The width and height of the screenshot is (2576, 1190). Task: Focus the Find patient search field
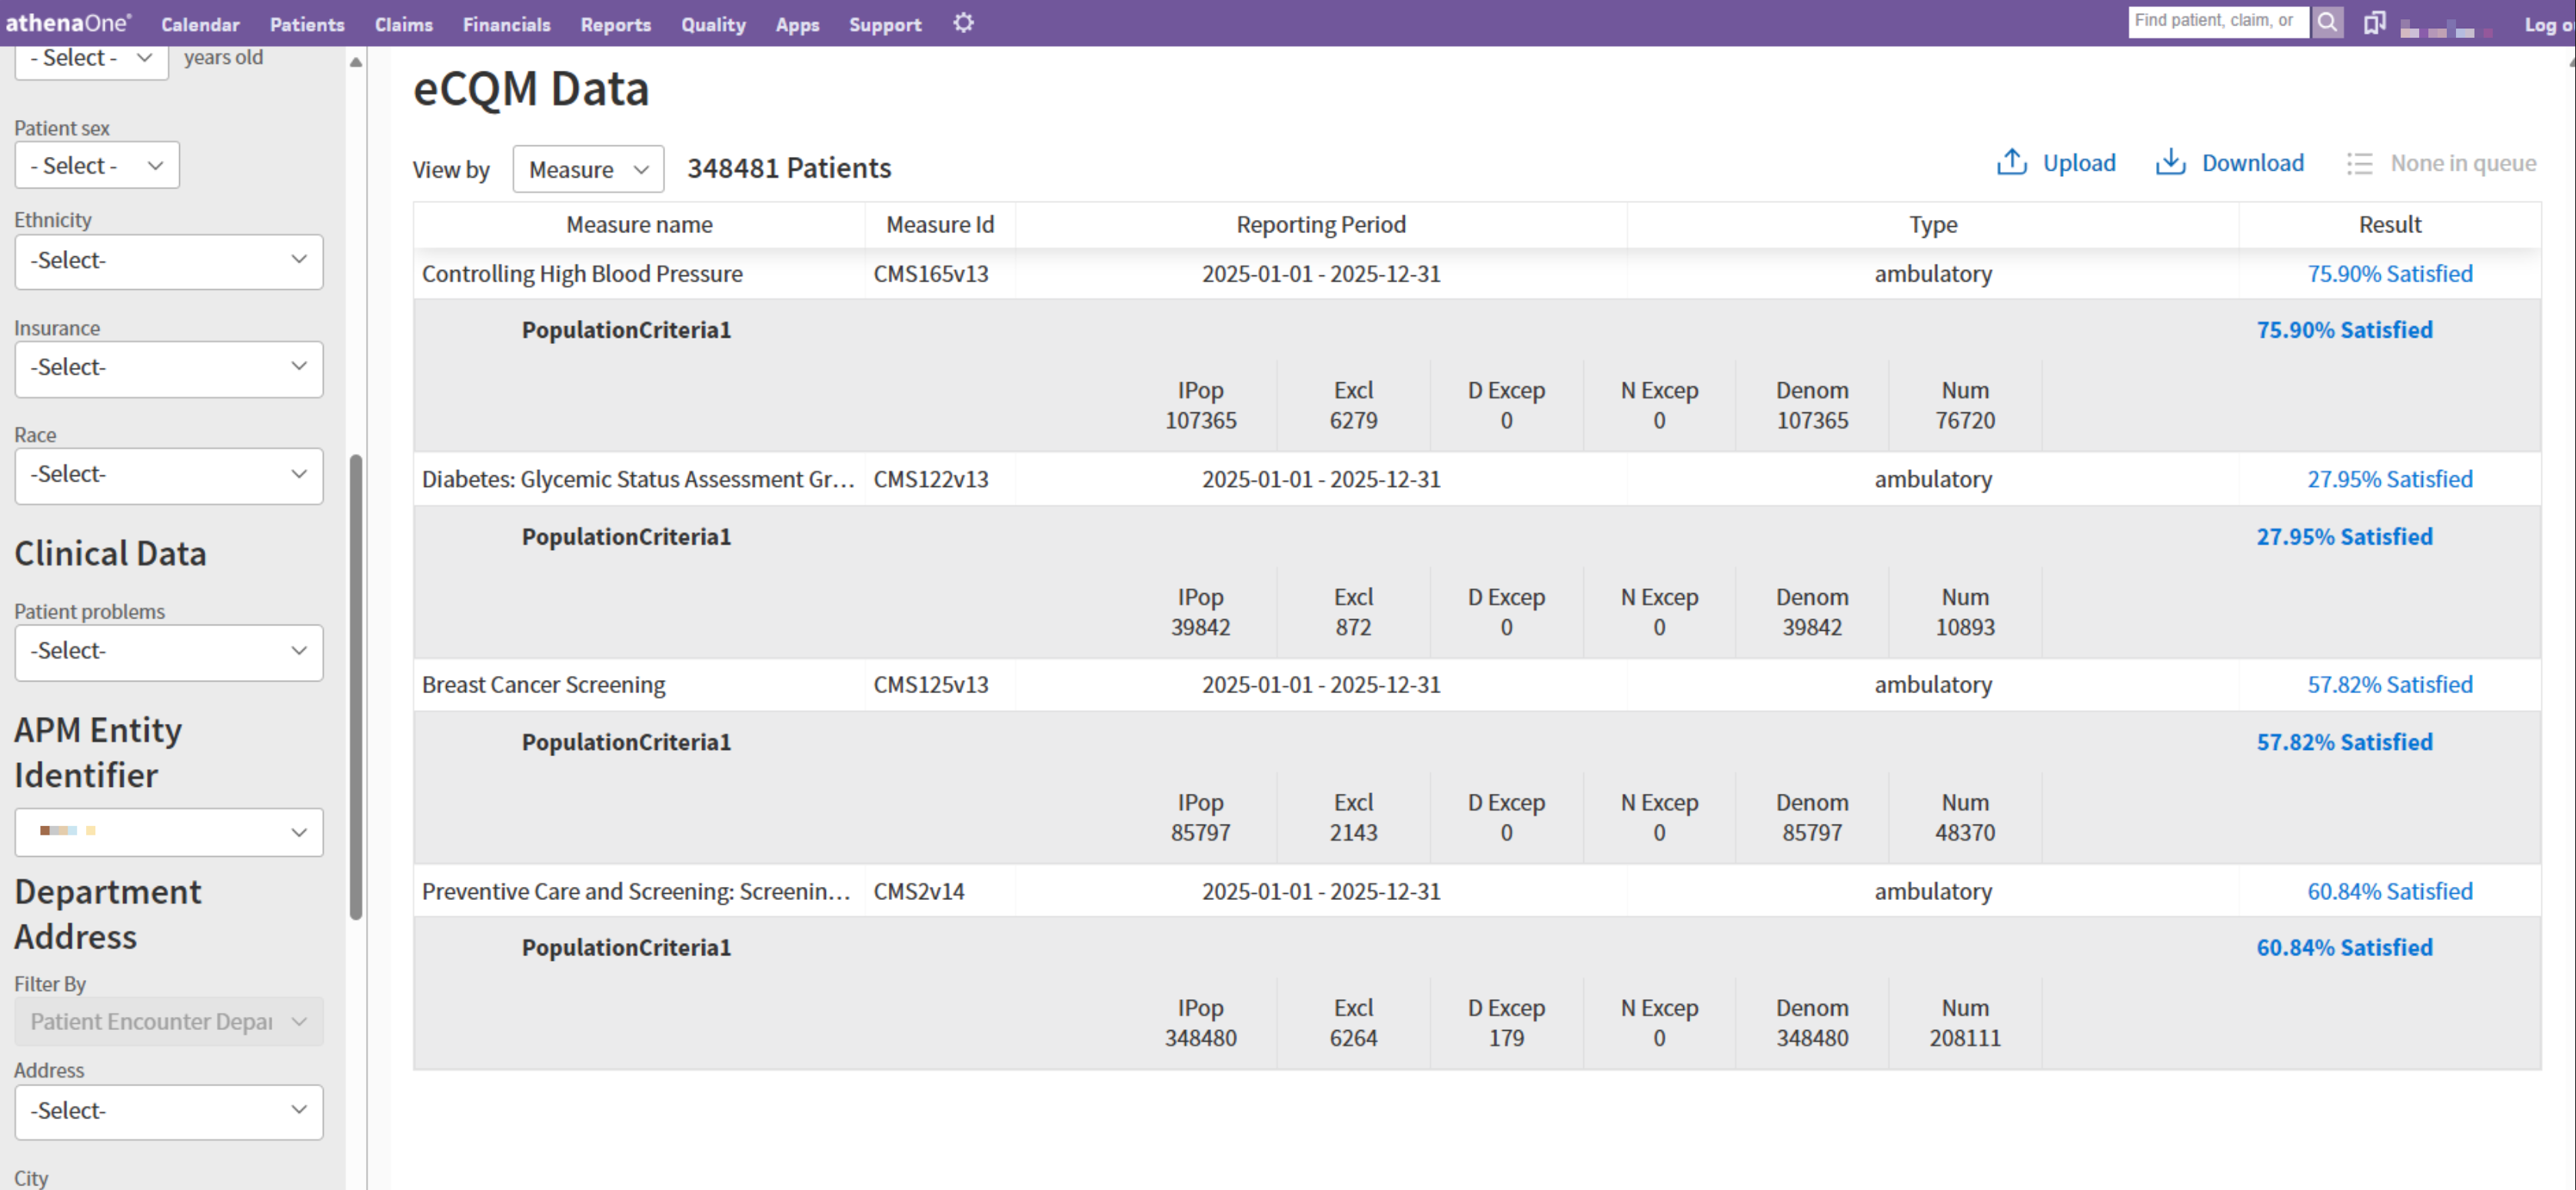(2218, 21)
